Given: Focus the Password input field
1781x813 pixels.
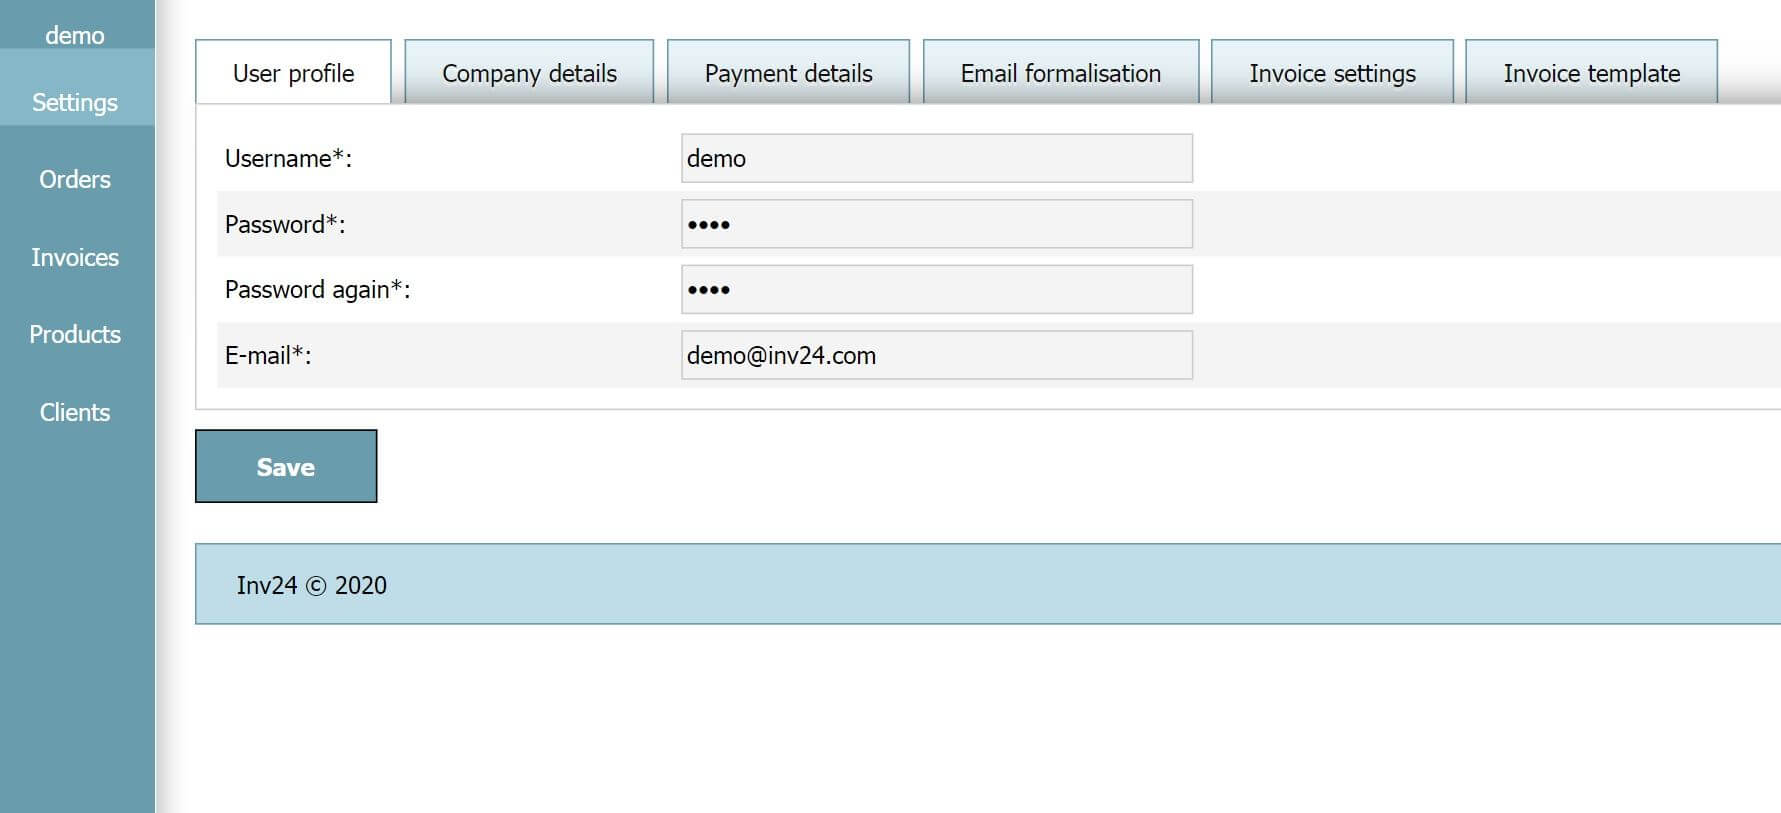Looking at the screenshot, I should tap(937, 224).
